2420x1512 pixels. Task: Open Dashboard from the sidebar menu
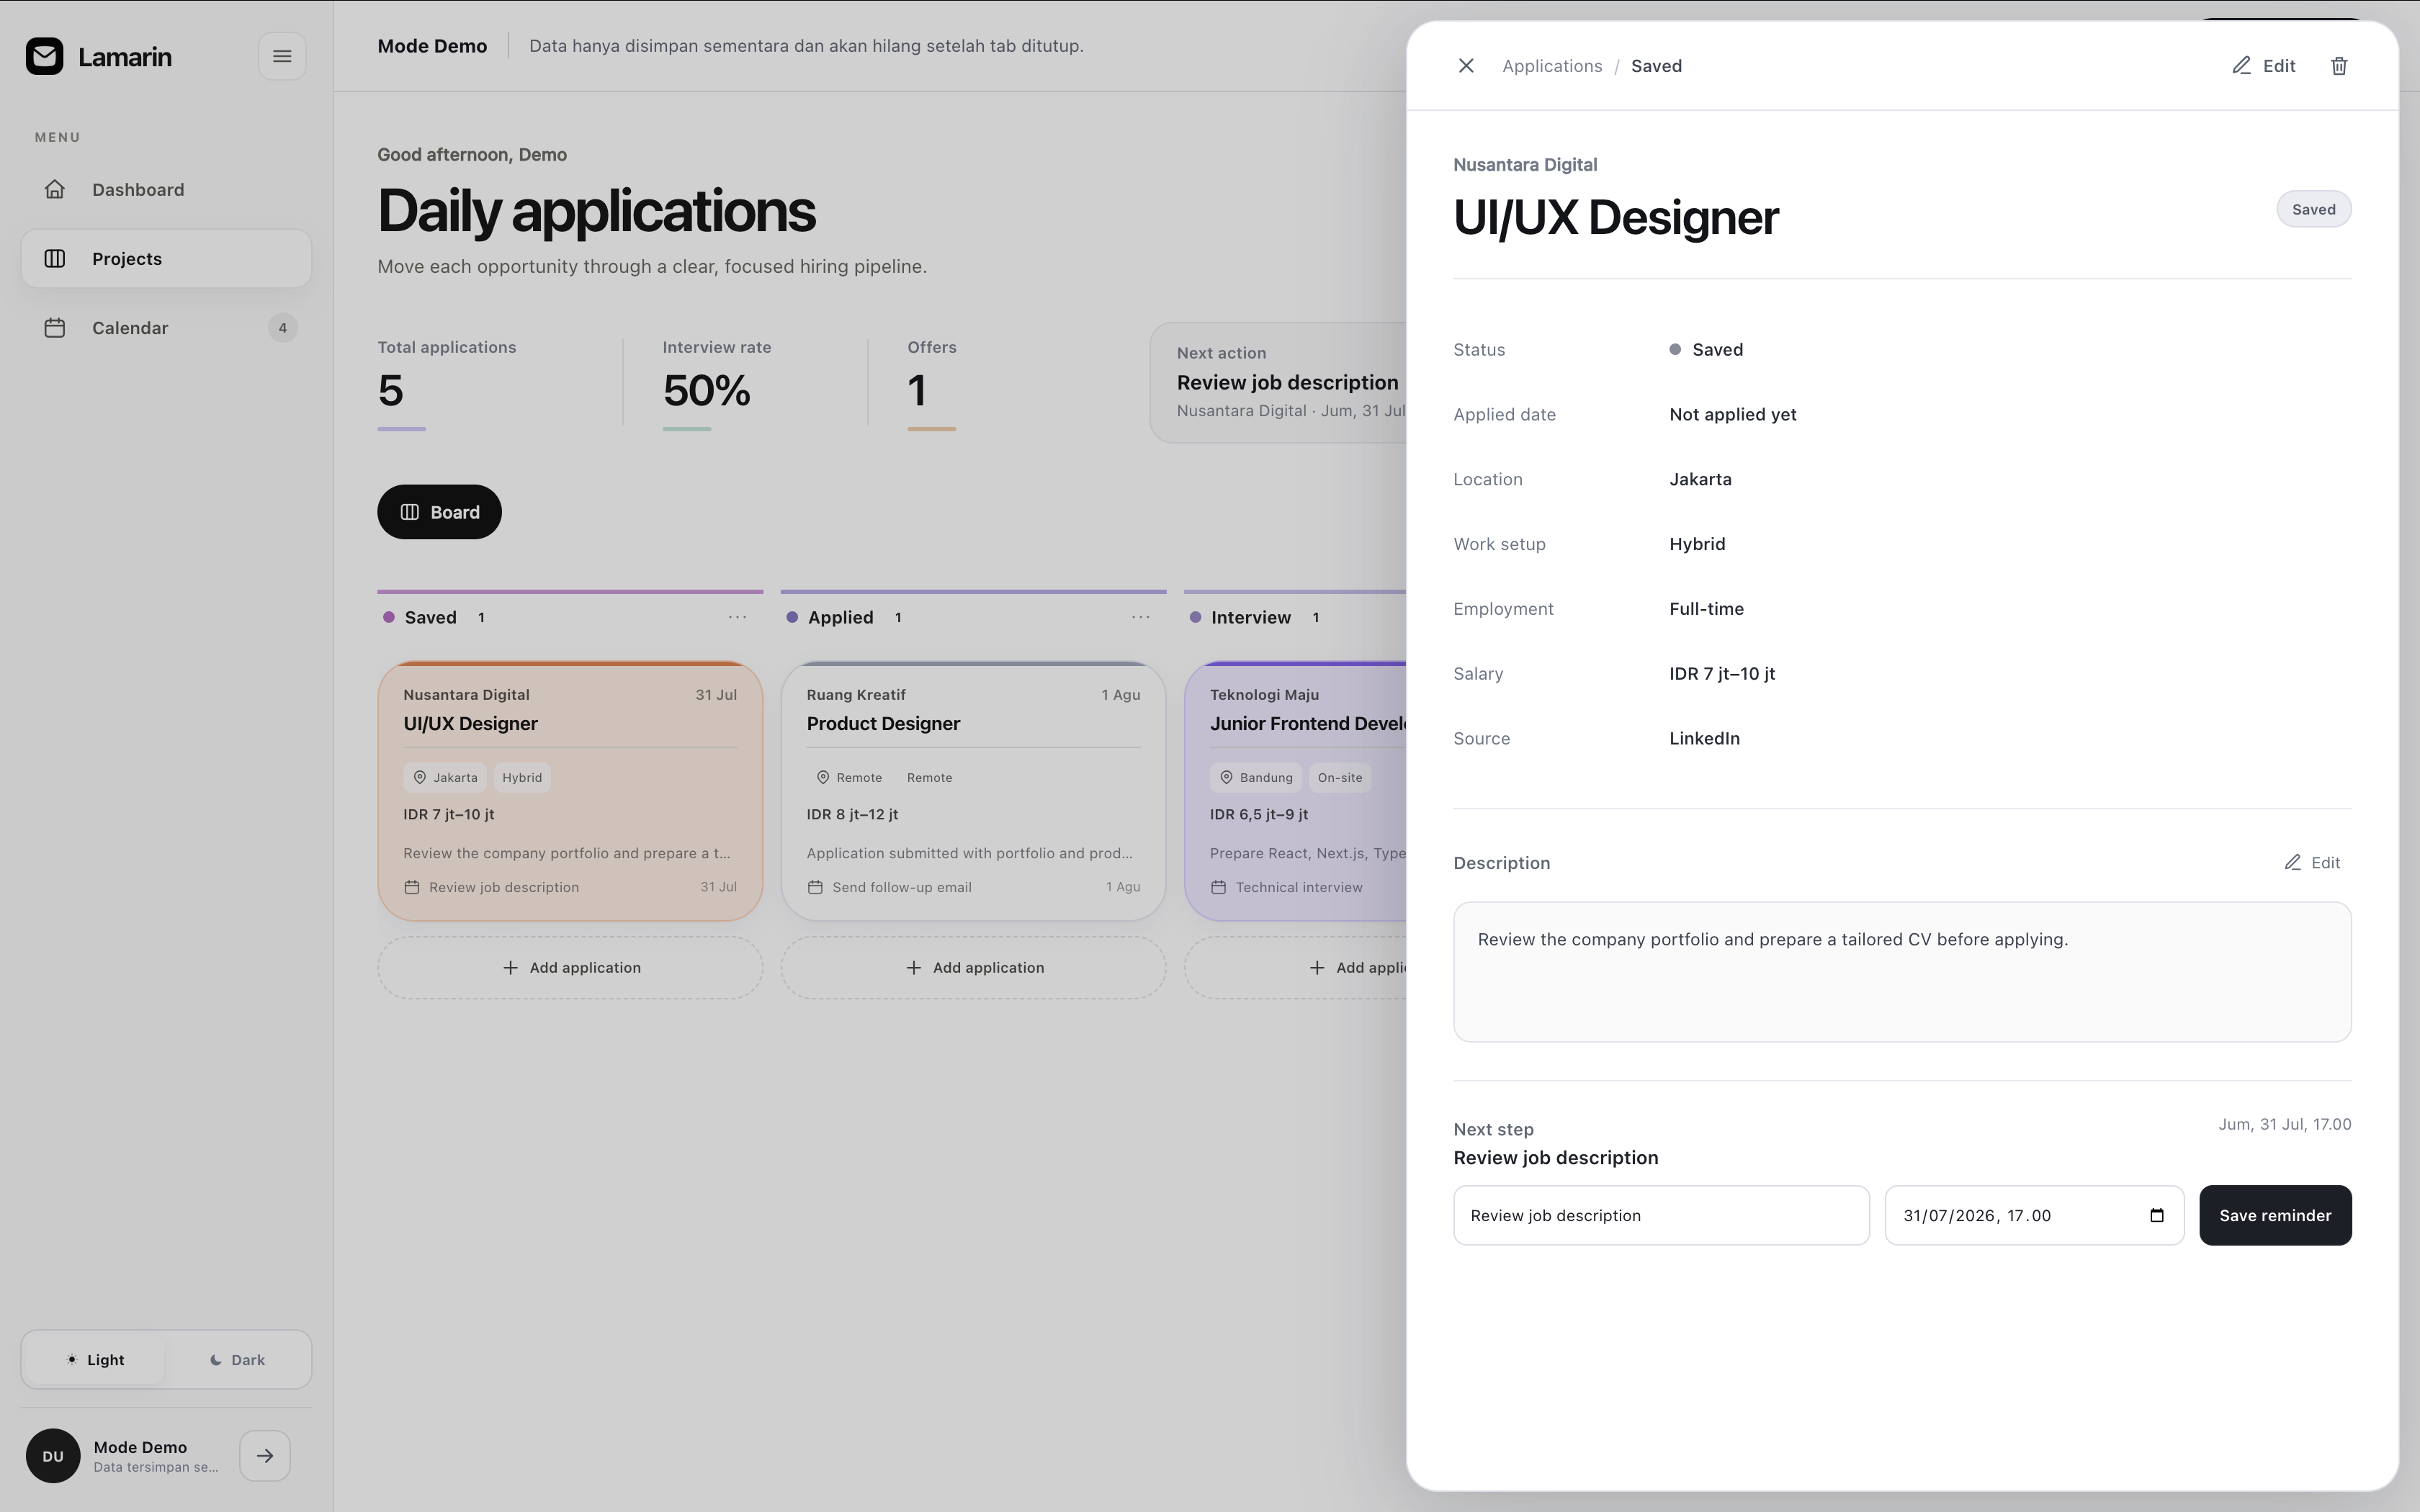(x=166, y=189)
